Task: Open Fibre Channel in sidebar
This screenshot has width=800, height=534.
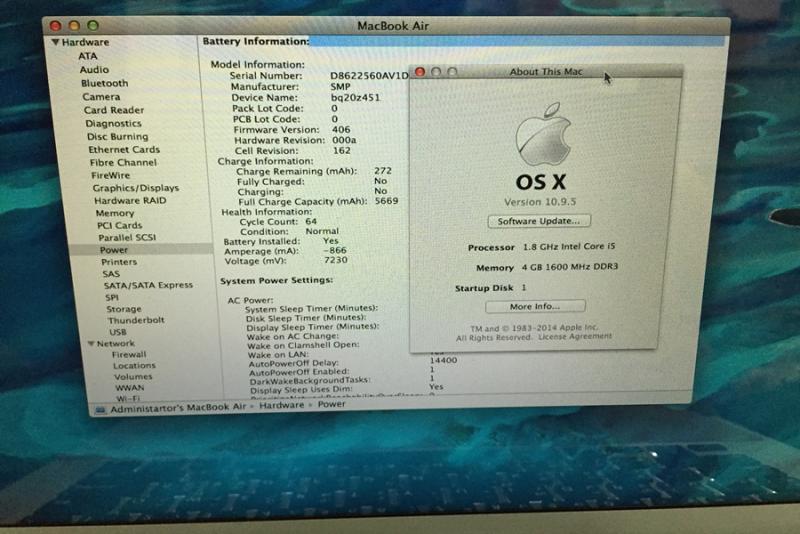Action: (x=123, y=162)
